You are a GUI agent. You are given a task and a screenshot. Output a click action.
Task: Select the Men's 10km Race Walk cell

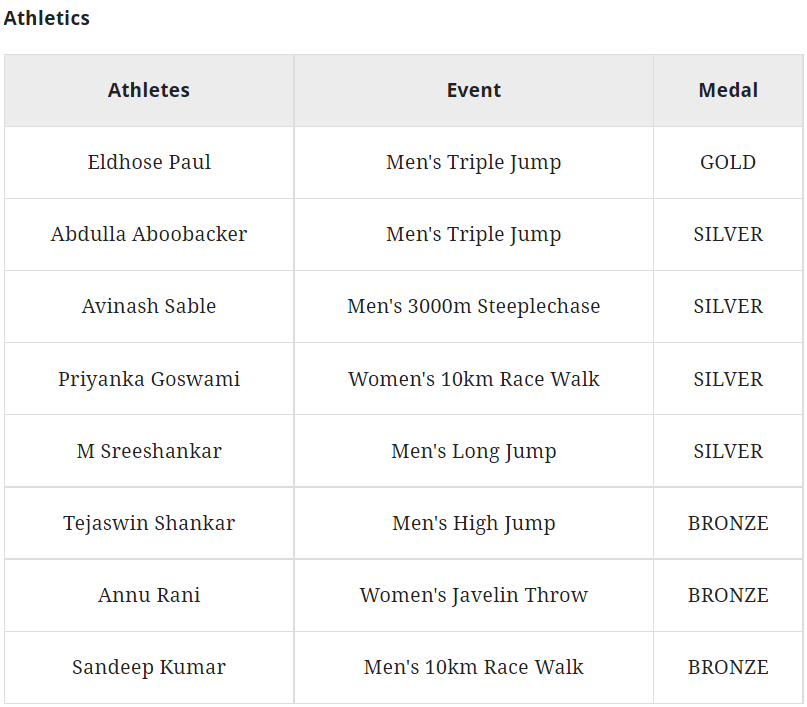(x=473, y=667)
